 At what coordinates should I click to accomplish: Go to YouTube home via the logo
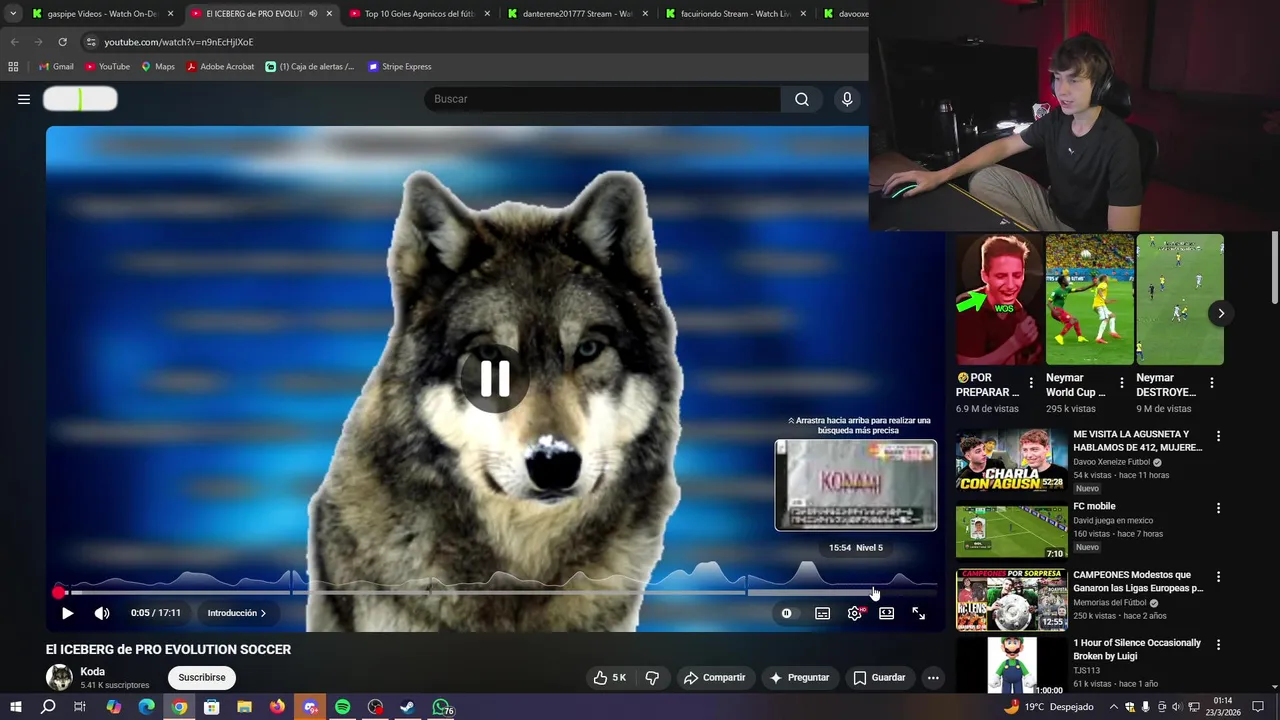[x=80, y=99]
